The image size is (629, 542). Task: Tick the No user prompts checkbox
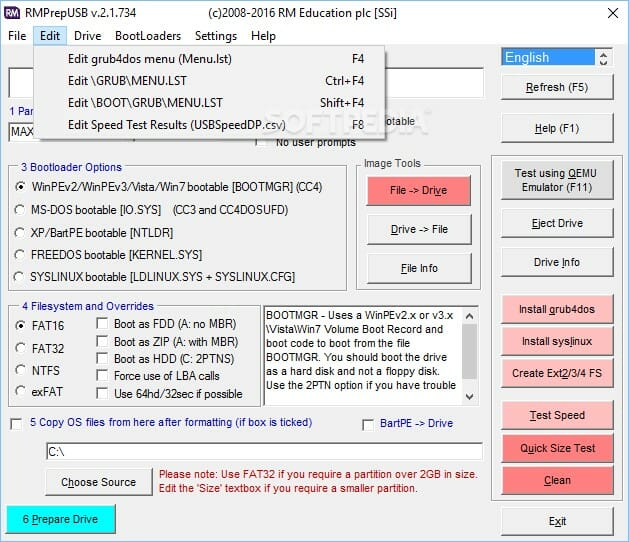pos(261,143)
